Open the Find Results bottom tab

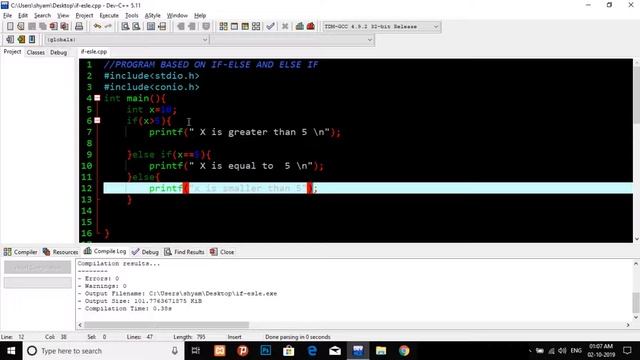[184, 252]
